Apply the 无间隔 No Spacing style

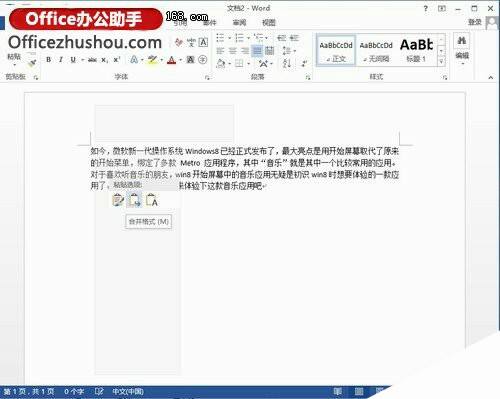pos(376,50)
